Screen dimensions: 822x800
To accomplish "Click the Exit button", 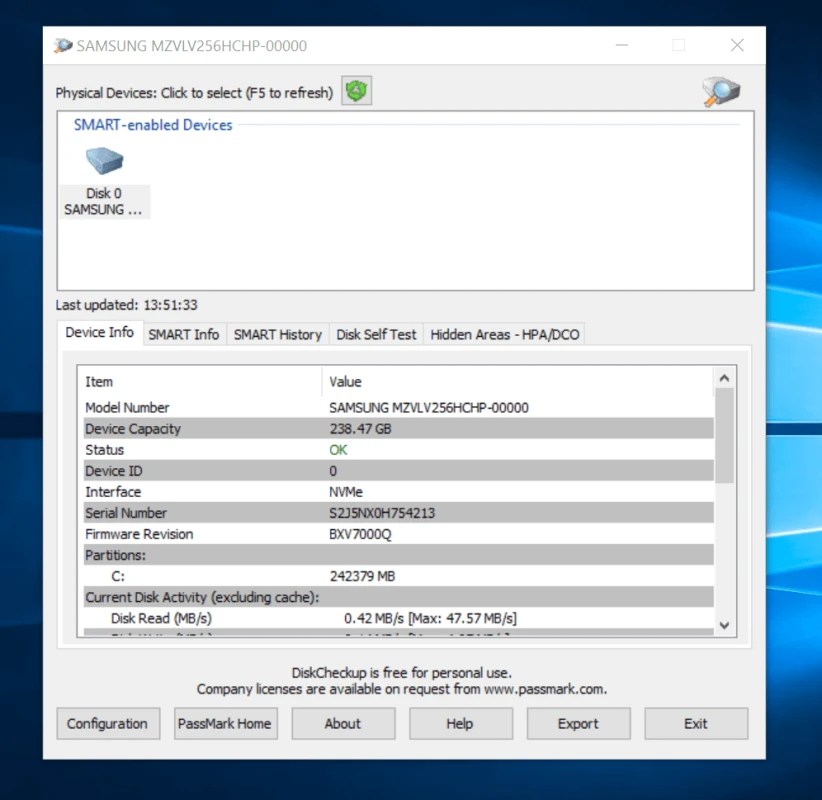I will (696, 723).
